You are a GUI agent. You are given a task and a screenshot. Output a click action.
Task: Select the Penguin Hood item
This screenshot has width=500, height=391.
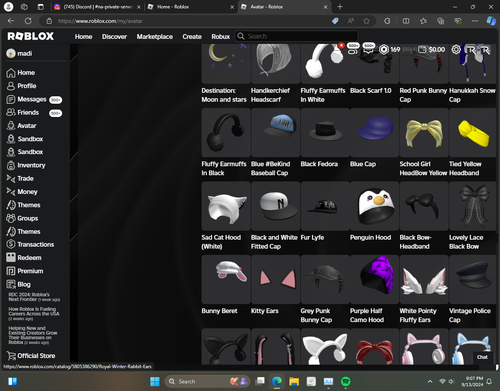(374, 206)
